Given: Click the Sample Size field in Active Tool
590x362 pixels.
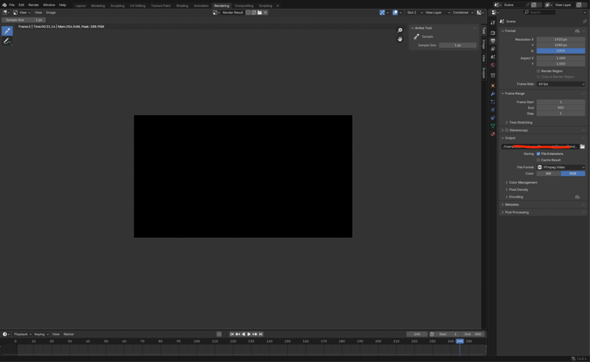Looking at the screenshot, I should click(x=458, y=45).
